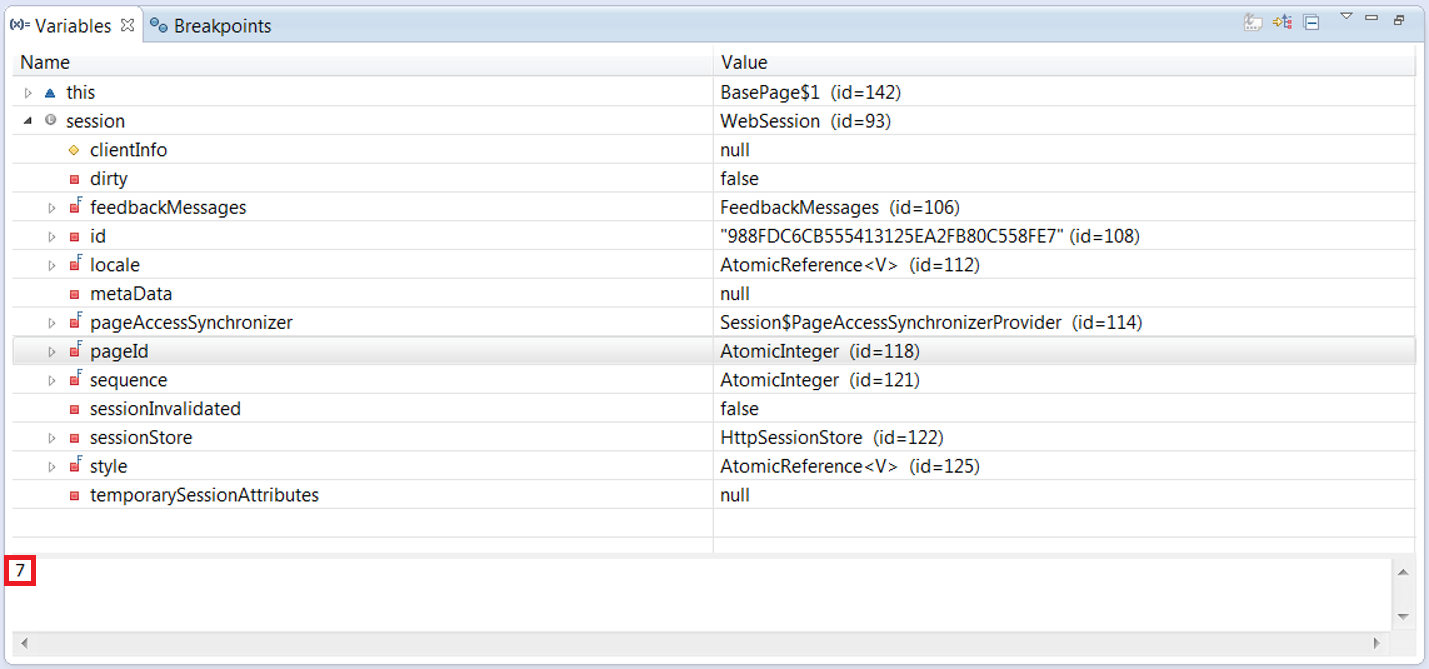Expand the 'this' variable node
Viewport: 1429px width, 669px height.
pyautogui.click(x=28, y=93)
